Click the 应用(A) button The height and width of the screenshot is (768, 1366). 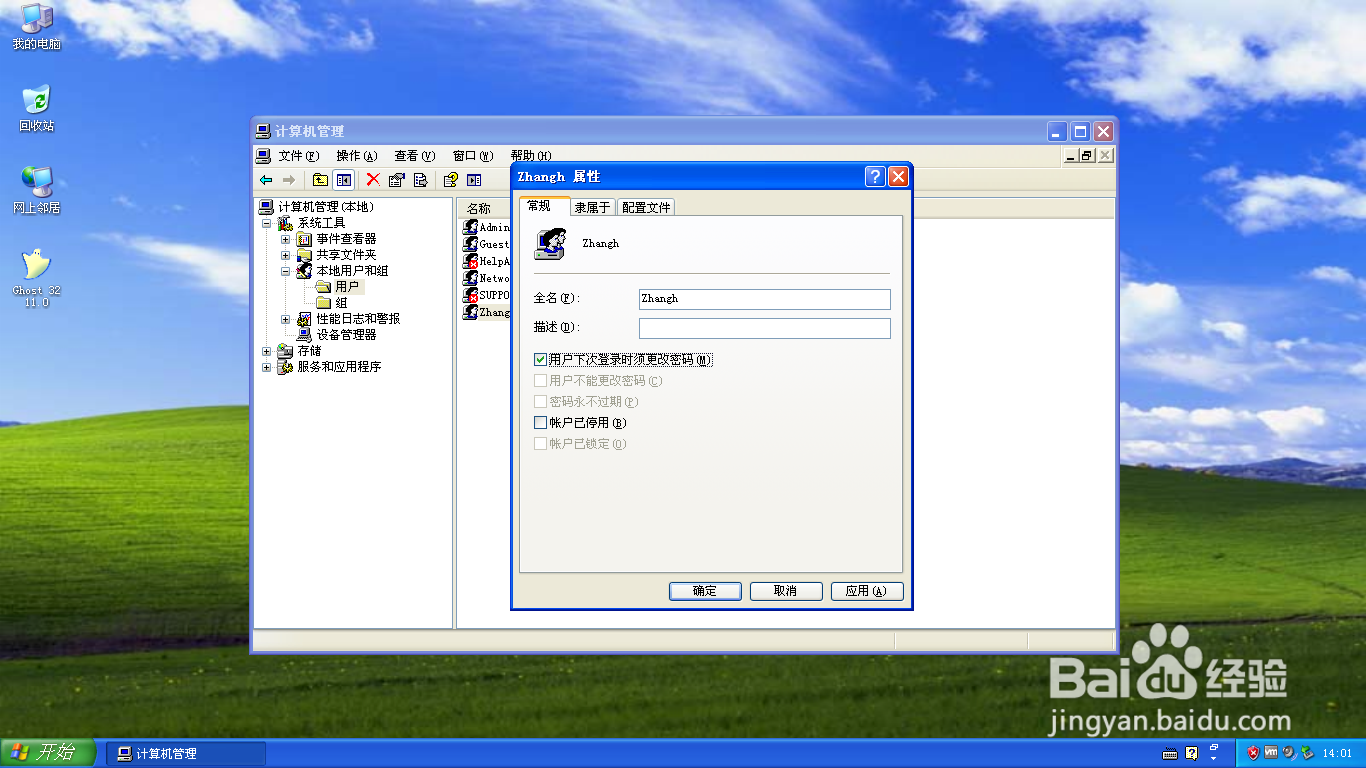(867, 591)
